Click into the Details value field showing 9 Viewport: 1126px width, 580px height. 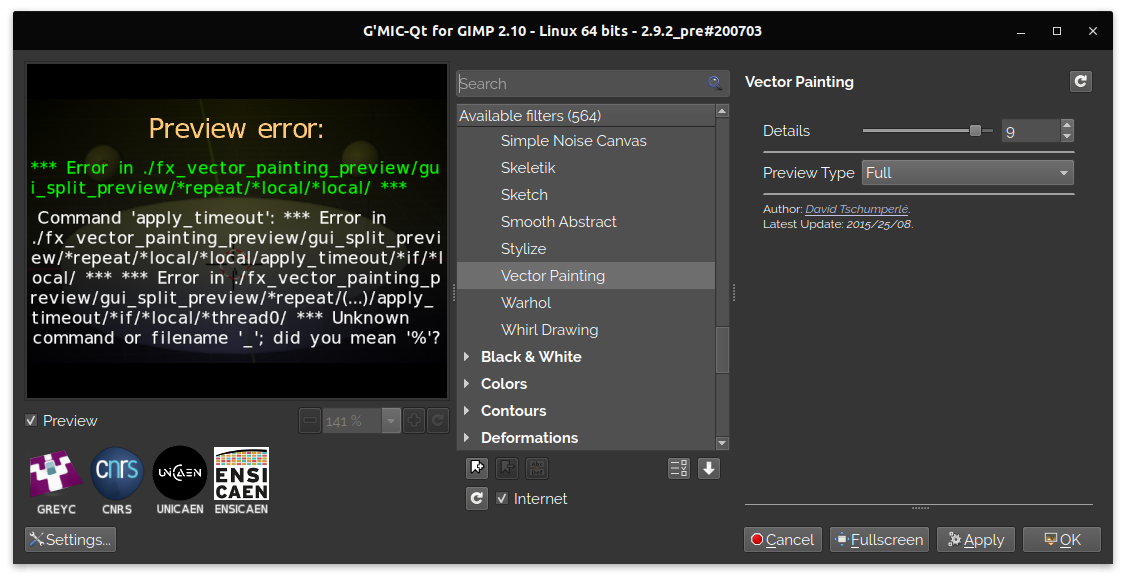point(1031,131)
